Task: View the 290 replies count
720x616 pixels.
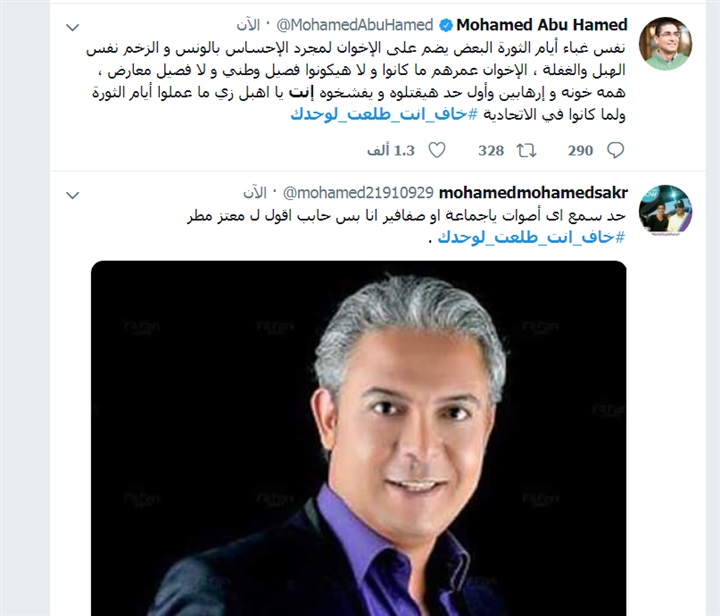Action: tap(580, 151)
